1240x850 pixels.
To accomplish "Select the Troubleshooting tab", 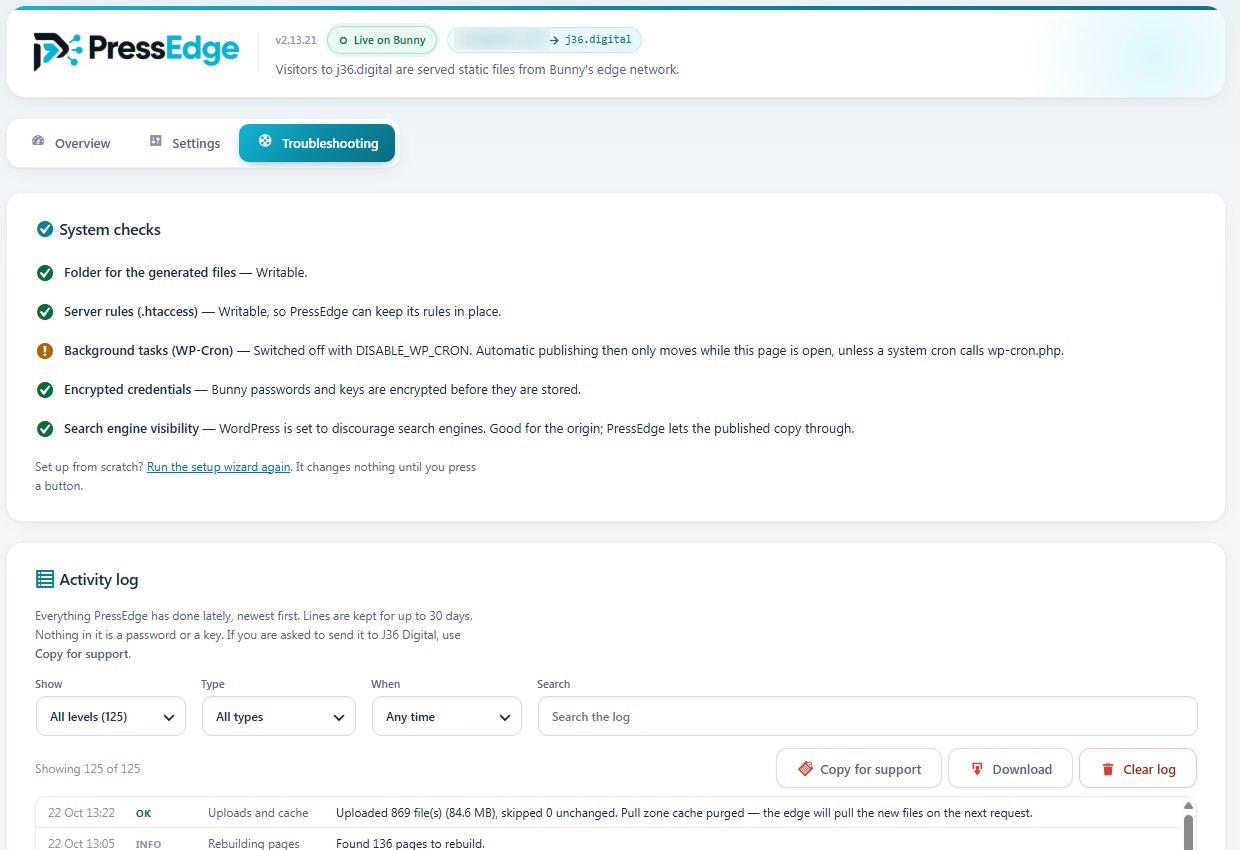I will (x=317, y=143).
